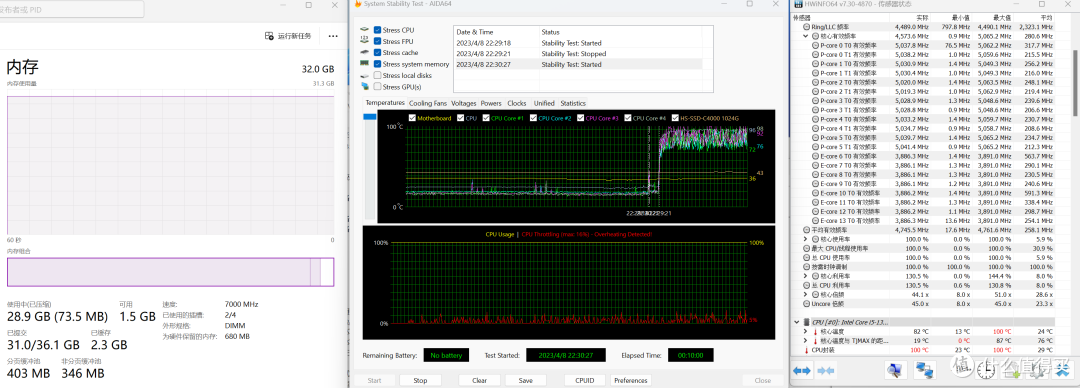Uncheck the Stress FPU checkbox
This screenshot has height=388, width=1080.
[377, 41]
